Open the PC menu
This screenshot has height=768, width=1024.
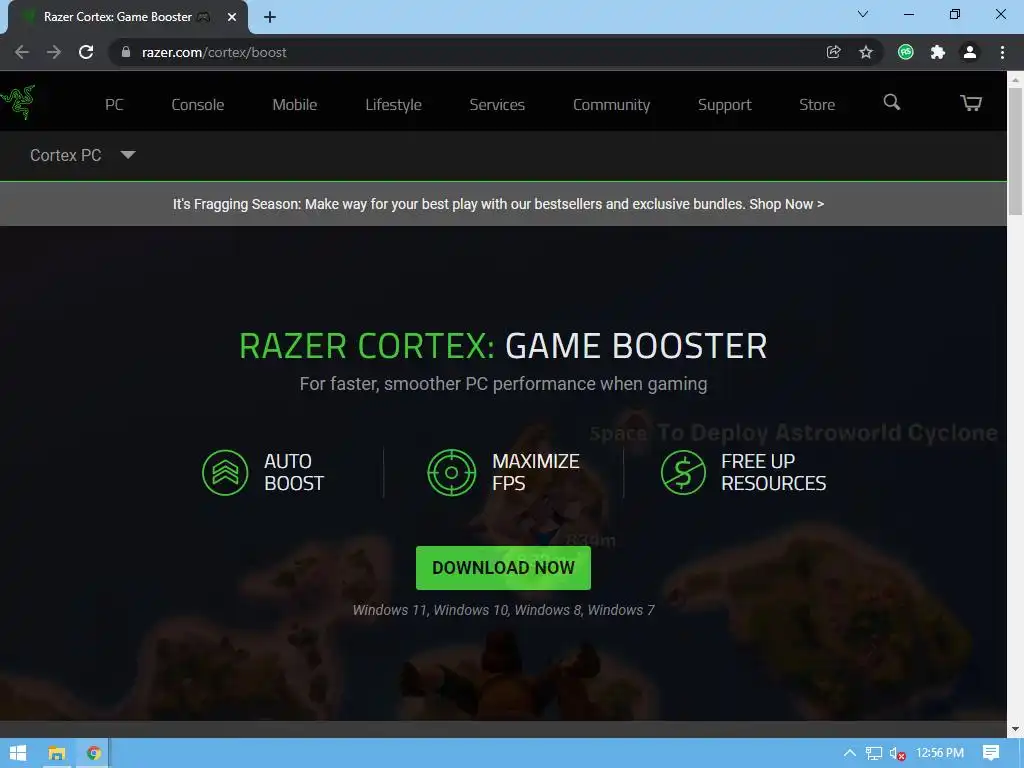click(114, 104)
